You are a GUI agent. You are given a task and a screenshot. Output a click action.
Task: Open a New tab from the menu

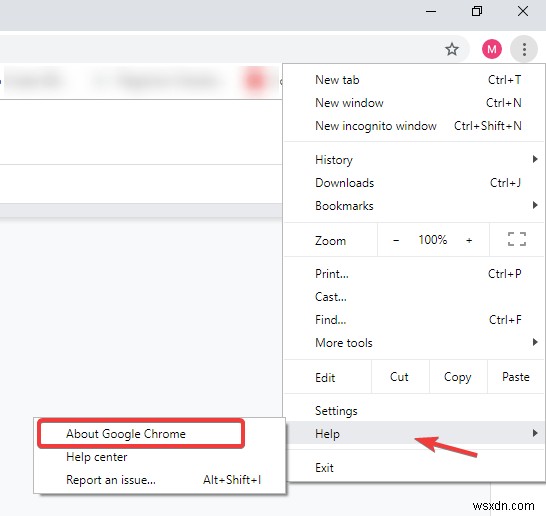[x=414, y=80]
